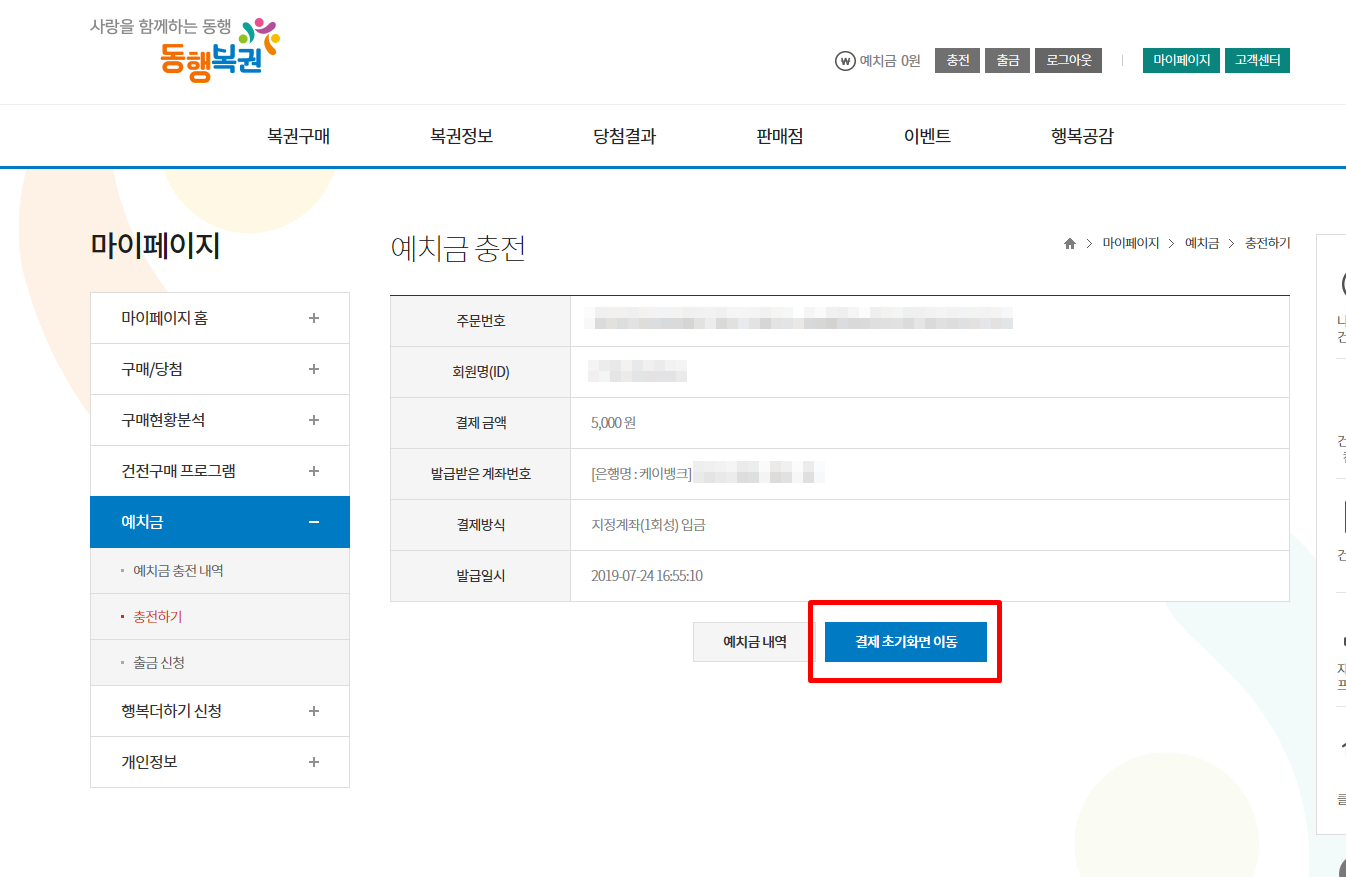
Task: Open the 이벤트 menu
Action: [x=927, y=137]
